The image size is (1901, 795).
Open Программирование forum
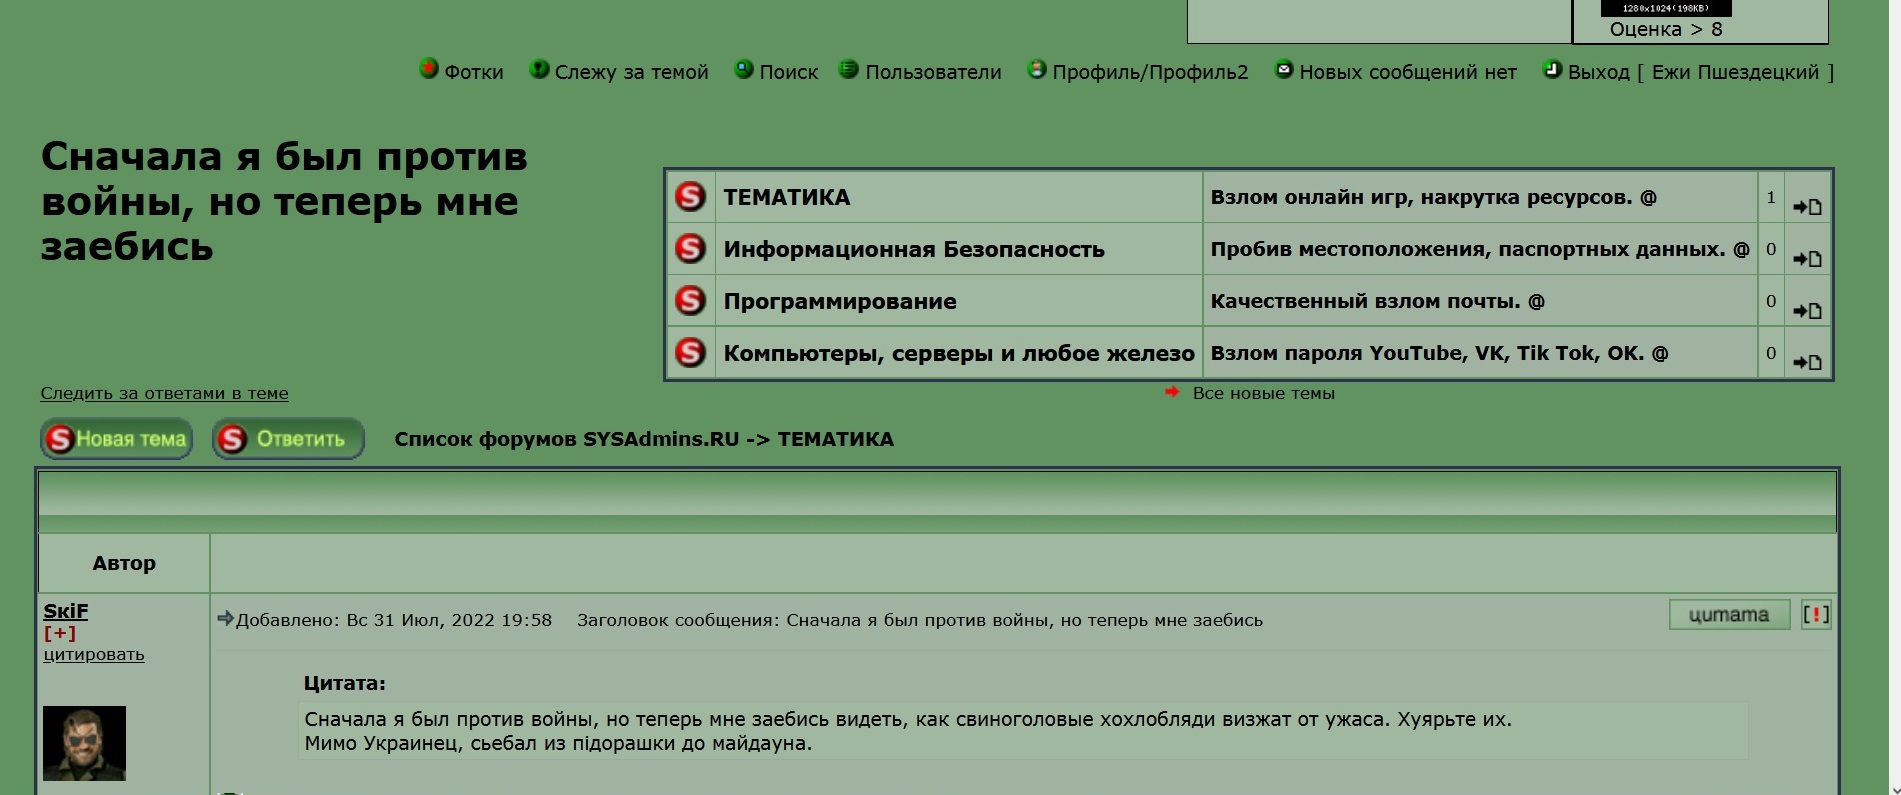840,301
